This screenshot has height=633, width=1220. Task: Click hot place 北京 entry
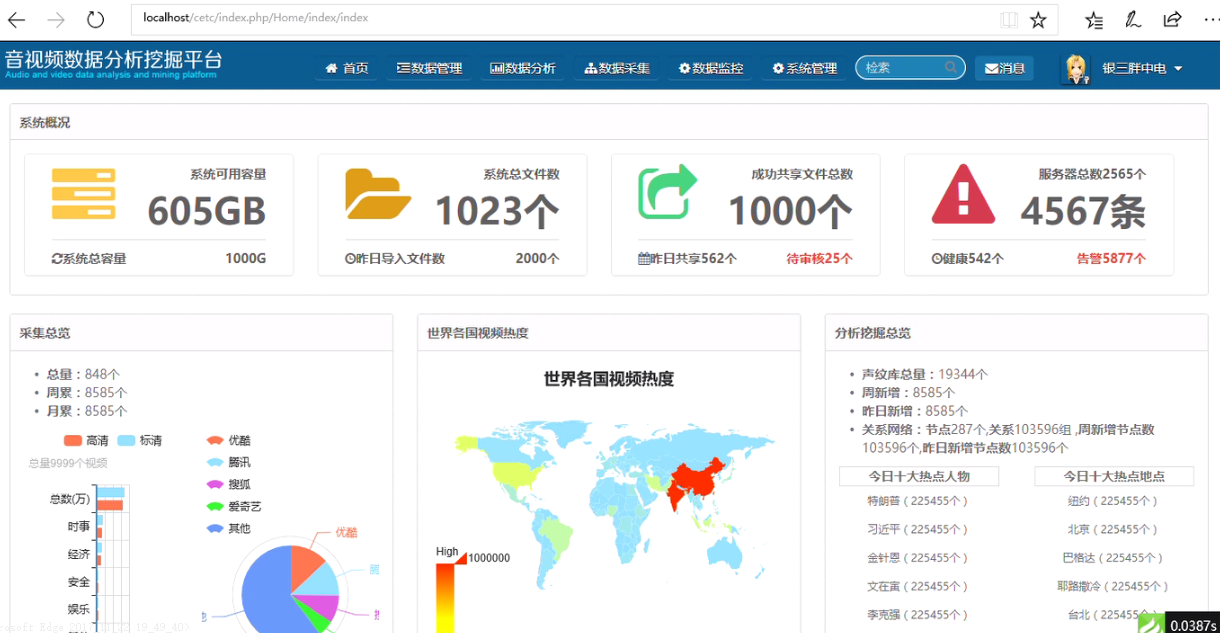1113,529
